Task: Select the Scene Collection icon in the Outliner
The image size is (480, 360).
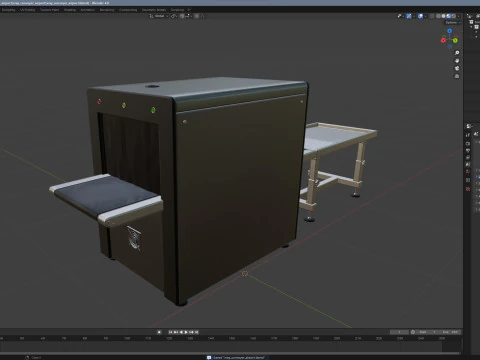Action: (x=471, y=22)
